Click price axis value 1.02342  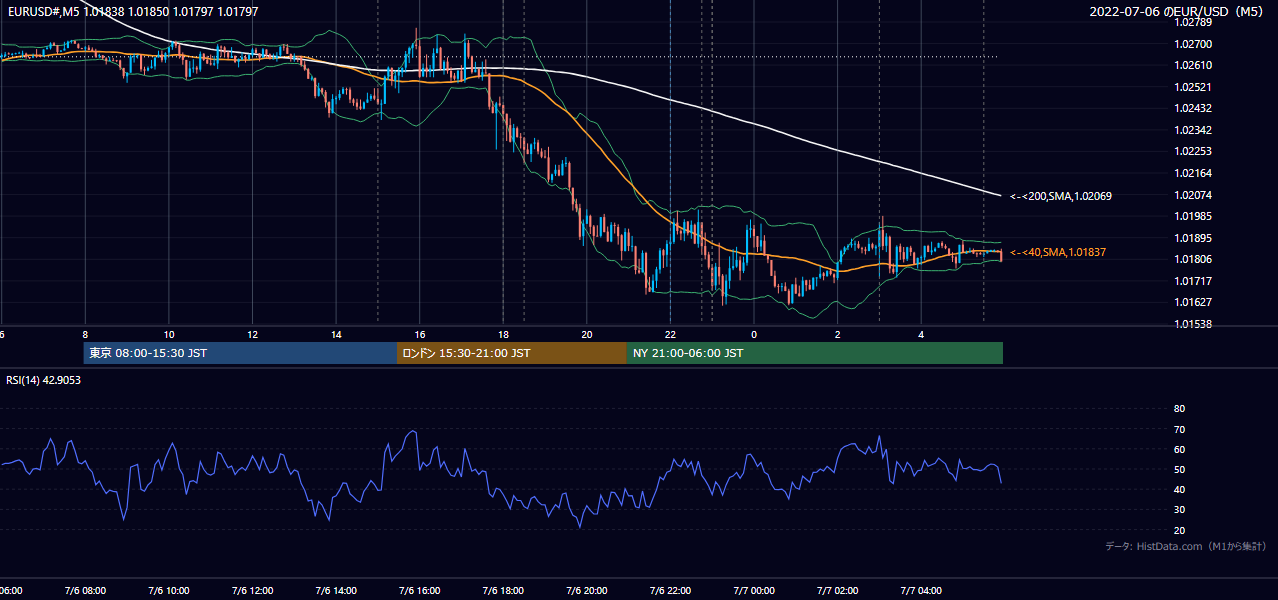click(1193, 130)
